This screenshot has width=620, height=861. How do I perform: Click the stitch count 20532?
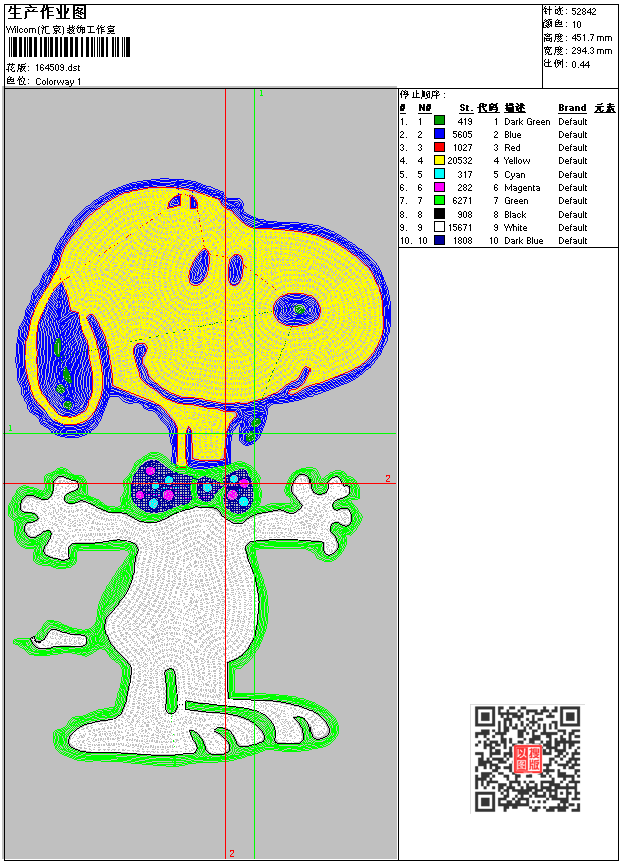(460, 161)
